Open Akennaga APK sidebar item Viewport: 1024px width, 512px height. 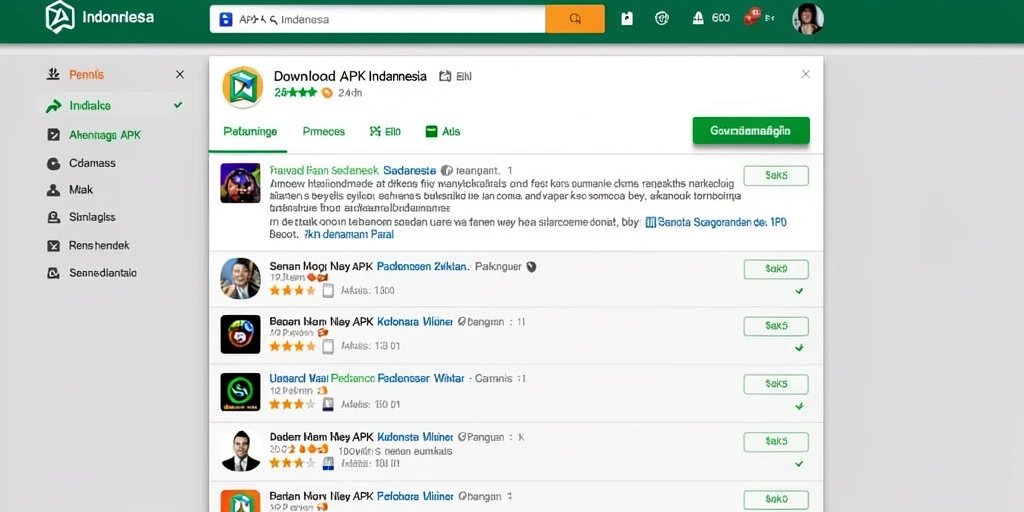click(104, 135)
